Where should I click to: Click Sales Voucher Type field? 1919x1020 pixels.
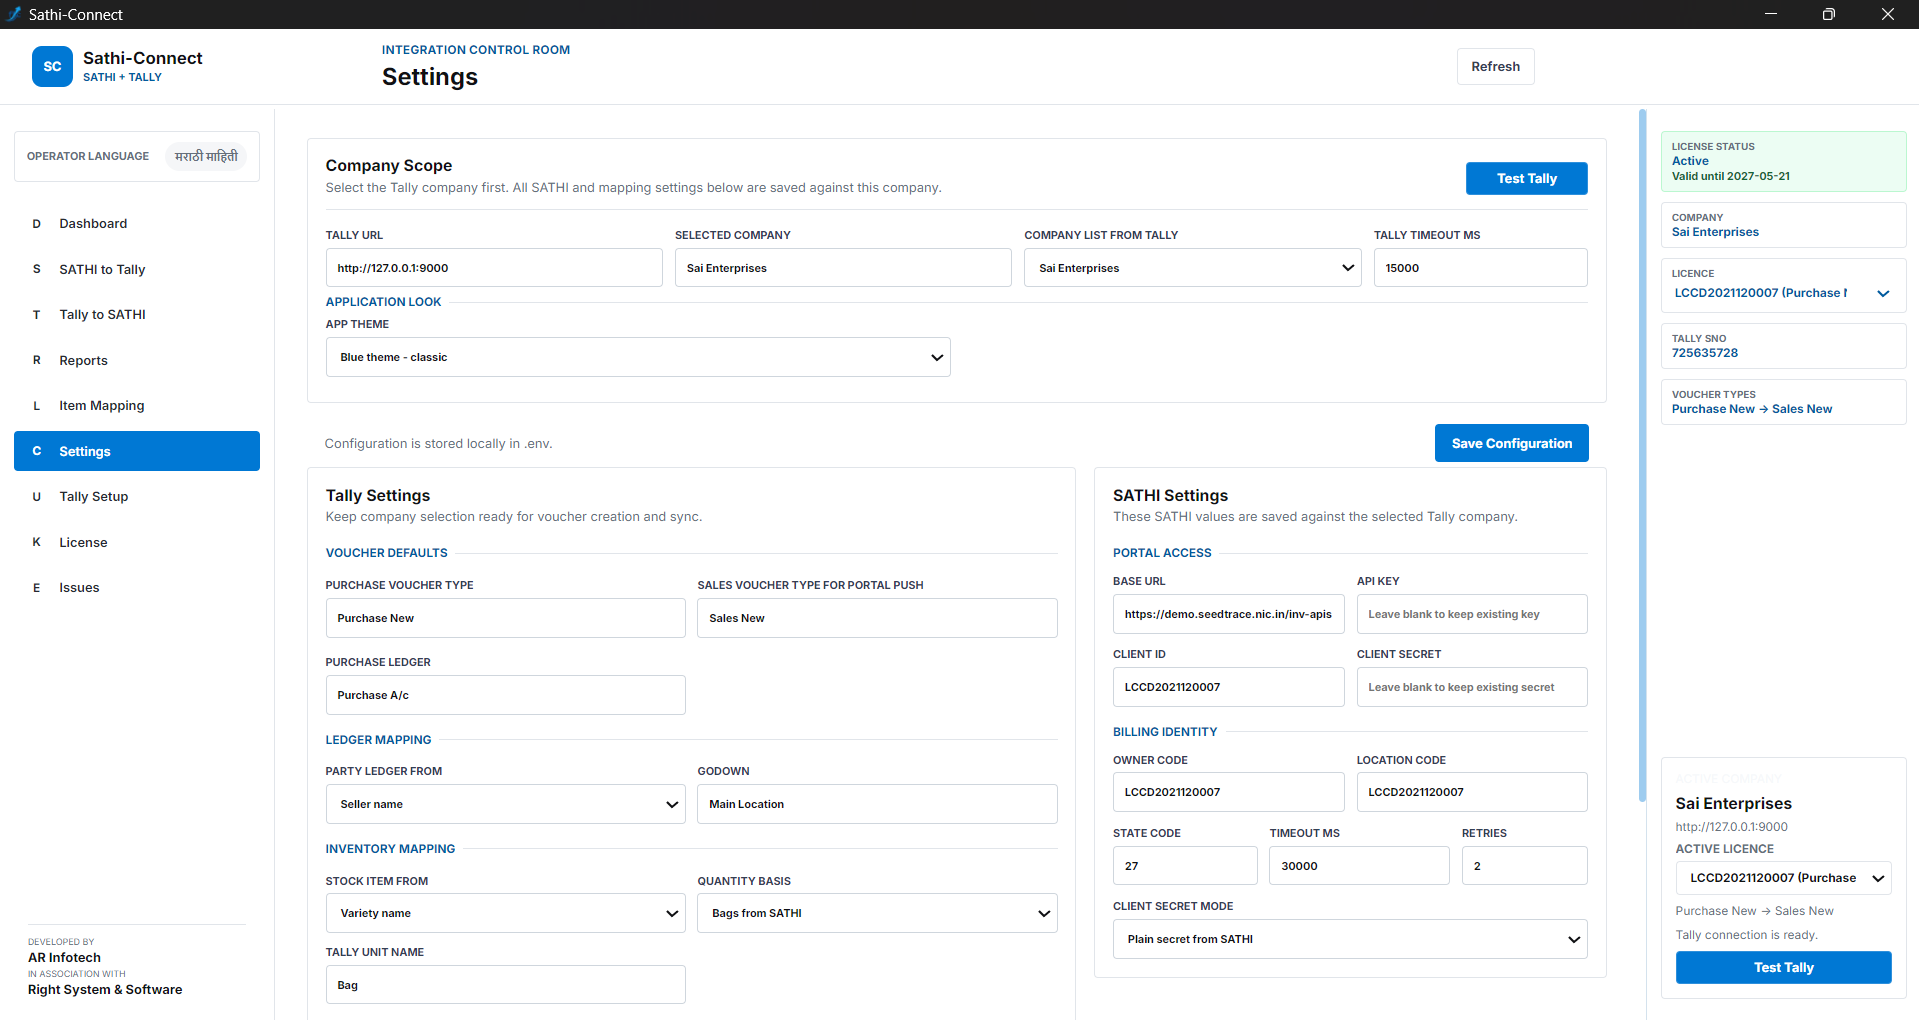coord(877,618)
